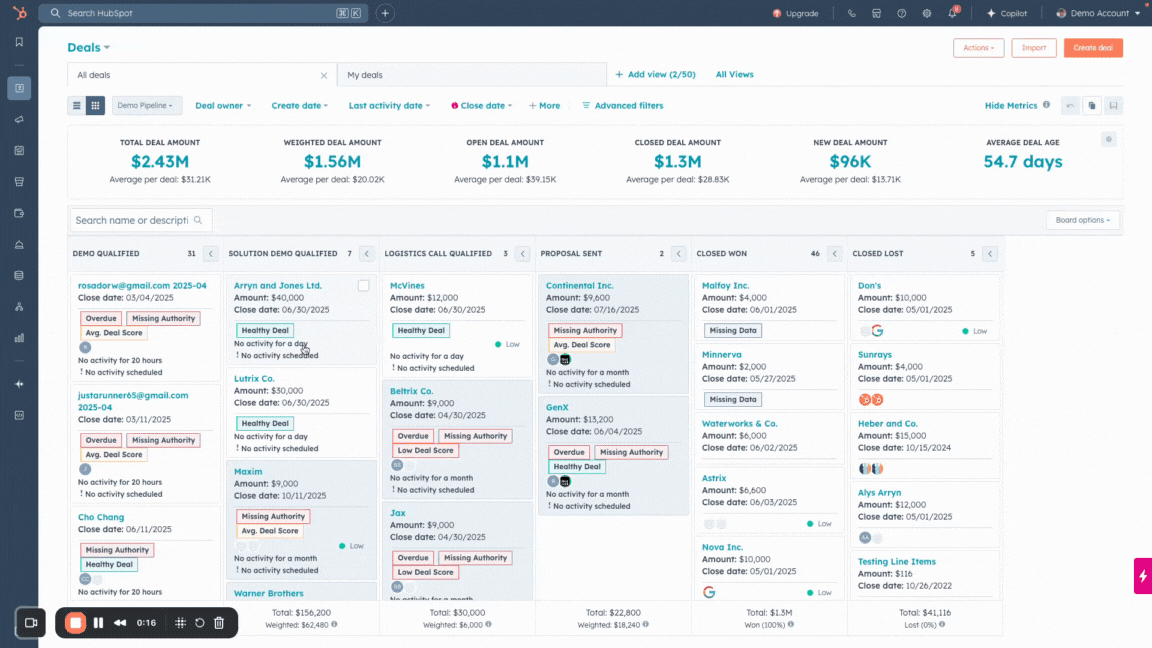Close the All deals view tab
1152x648 pixels.
(x=324, y=76)
